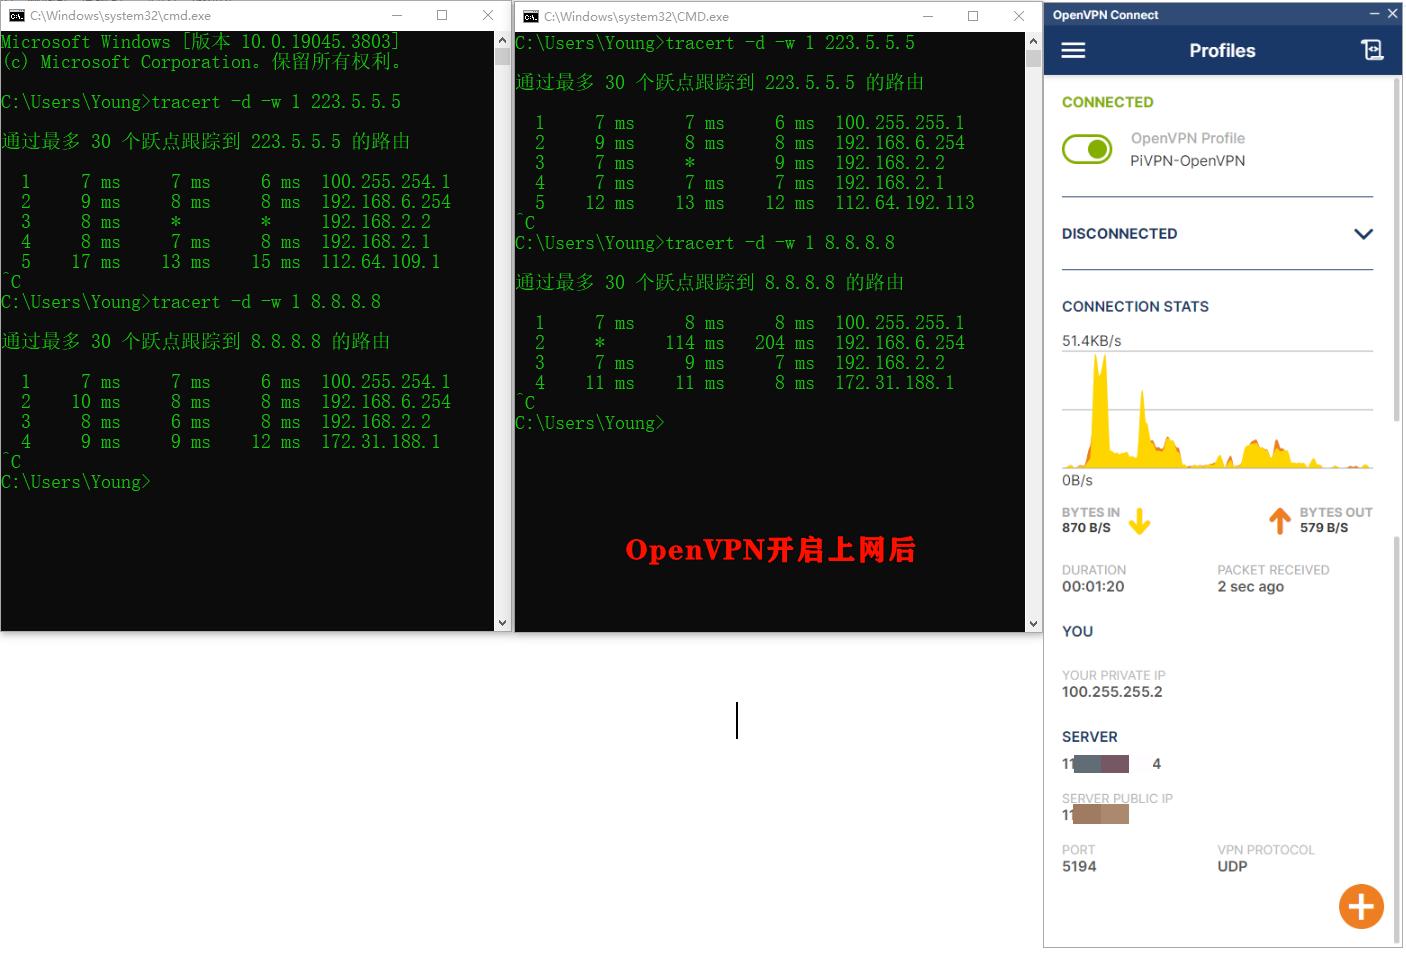Image resolution: width=1406 pixels, height=953 pixels.
Task: Click scroll up arrow in second CMD window
Action: point(1033,41)
